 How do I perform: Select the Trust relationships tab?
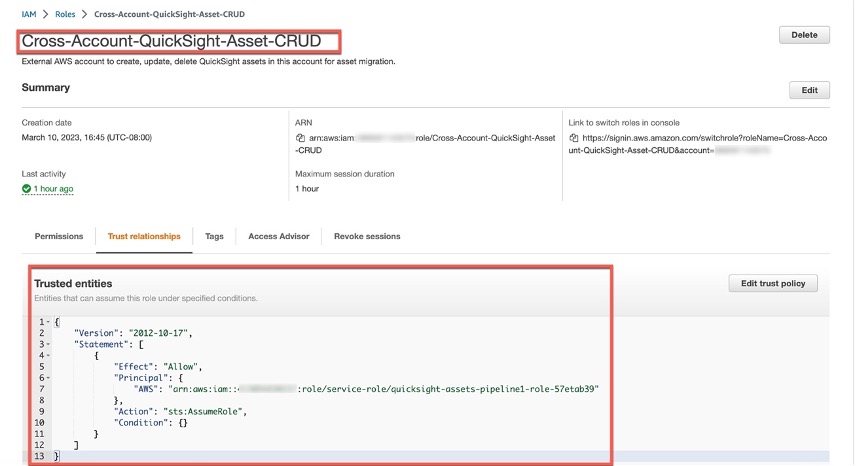click(144, 236)
